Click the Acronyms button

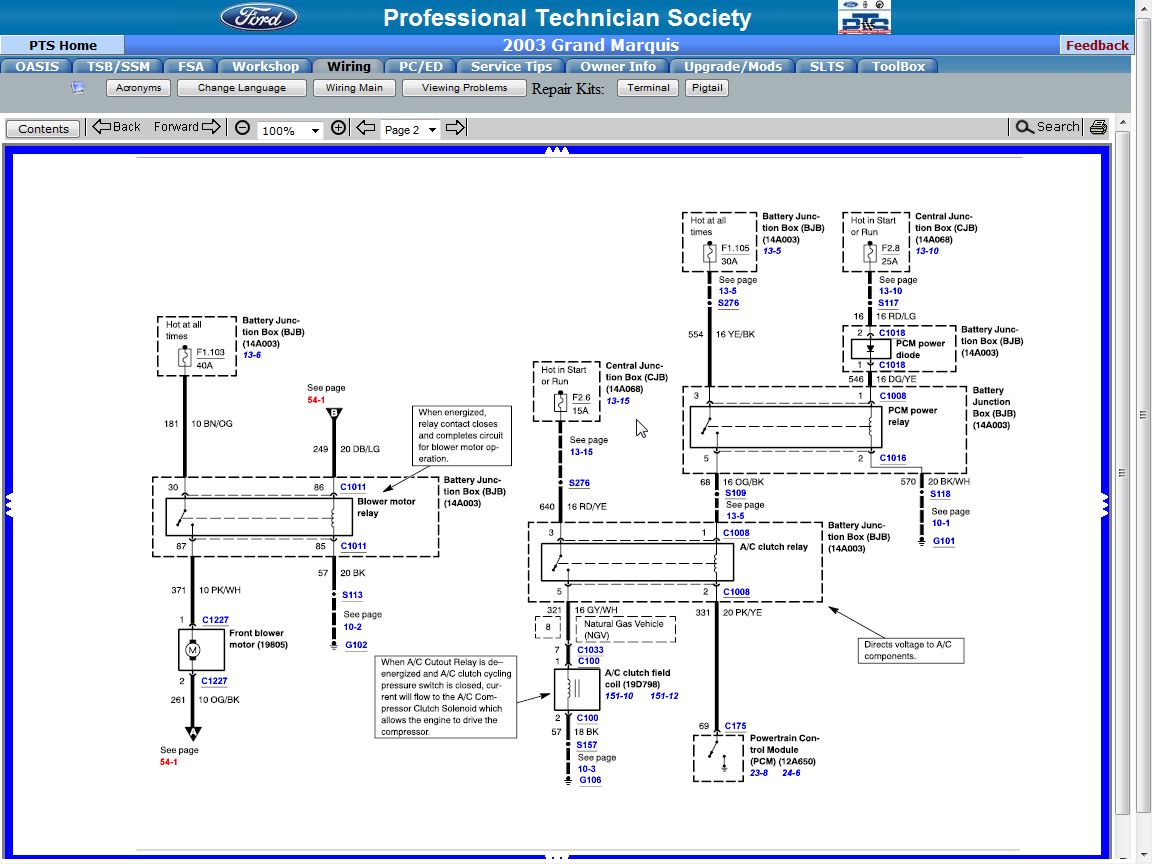(x=138, y=88)
